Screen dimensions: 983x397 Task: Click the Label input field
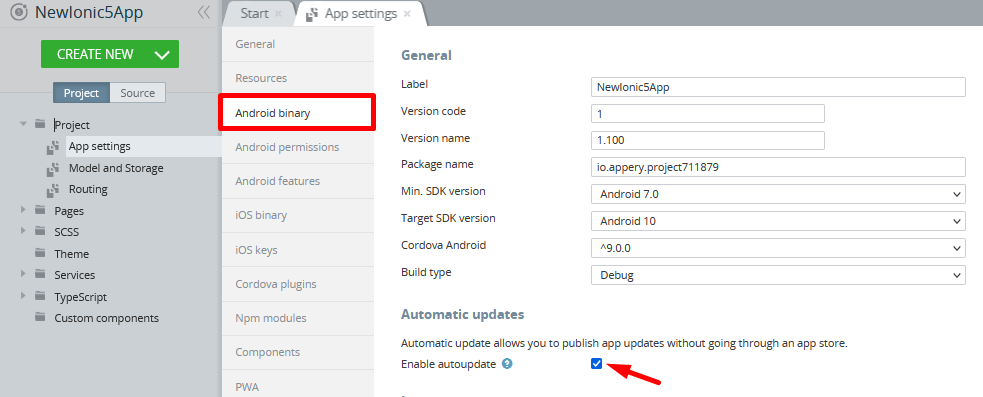(x=778, y=87)
